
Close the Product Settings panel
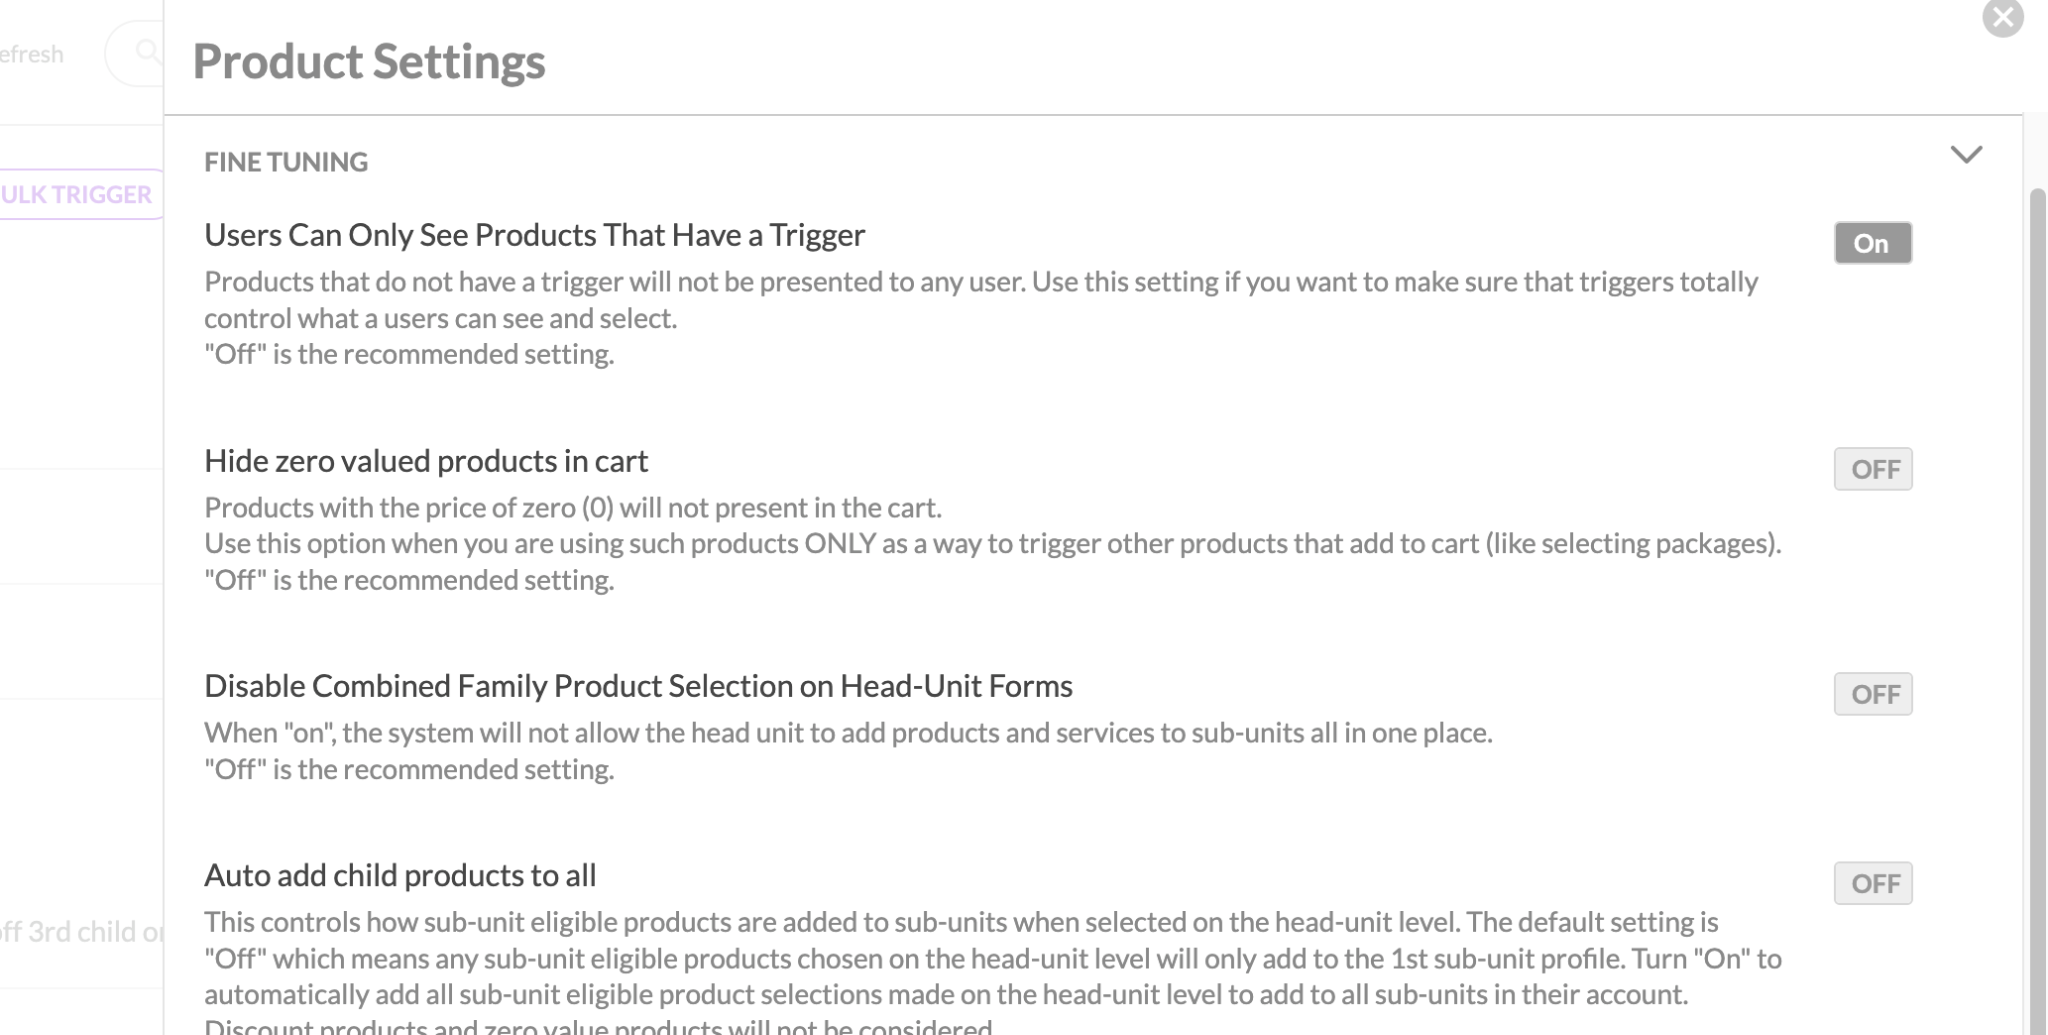point(2002,18)
